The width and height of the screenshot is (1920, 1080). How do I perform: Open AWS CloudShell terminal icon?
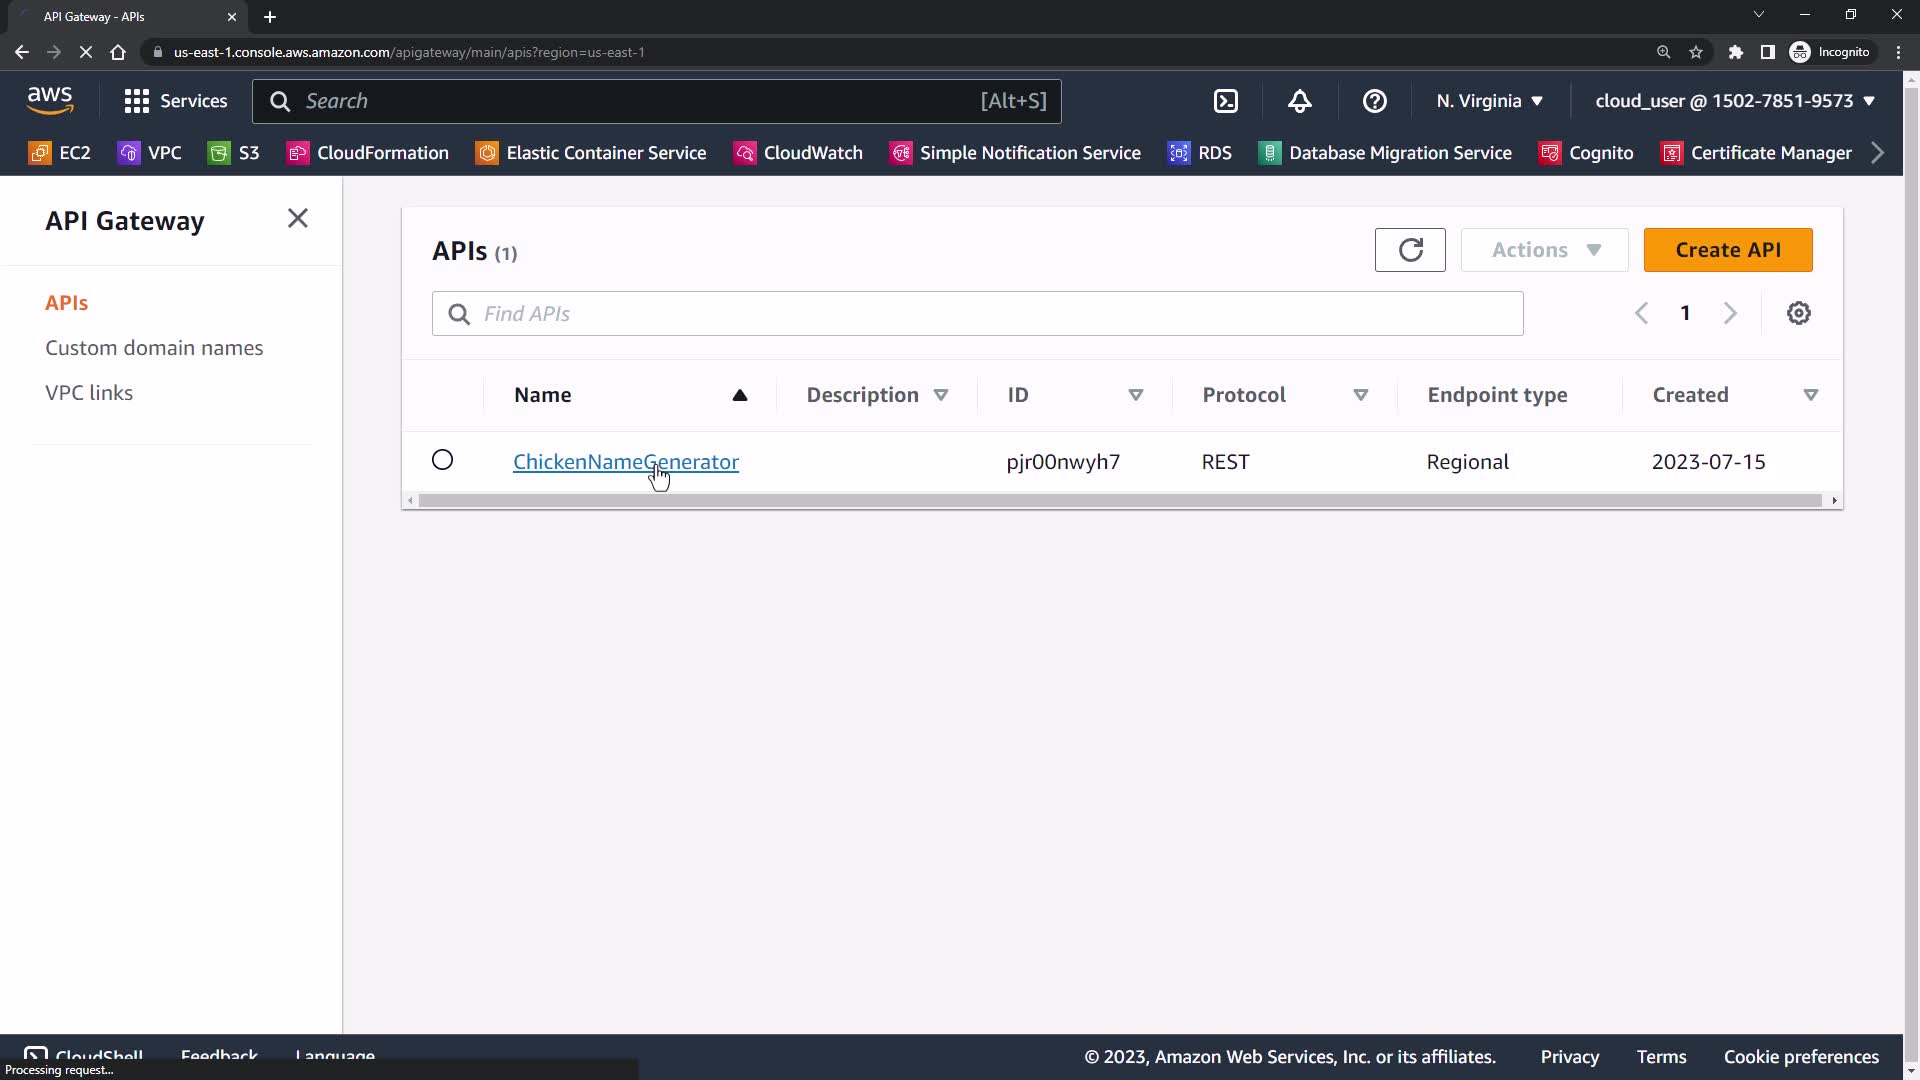click(1225, 101)
